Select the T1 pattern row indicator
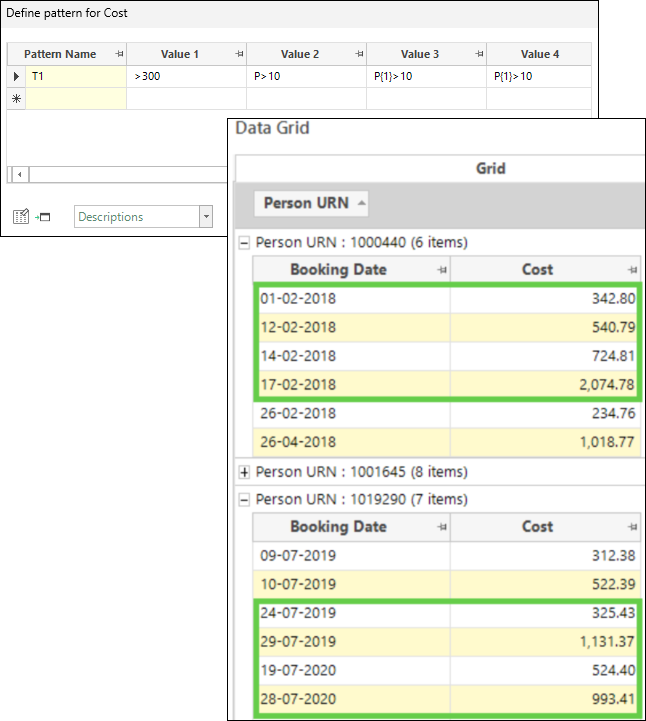 pyautogui.click(x=15, y=77)
